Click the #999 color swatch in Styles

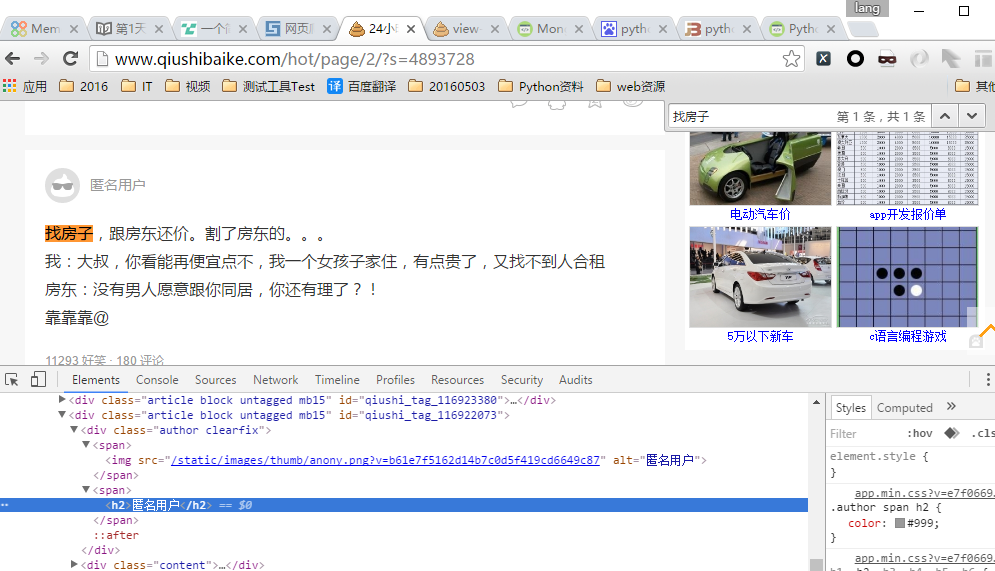pos(900,523)
